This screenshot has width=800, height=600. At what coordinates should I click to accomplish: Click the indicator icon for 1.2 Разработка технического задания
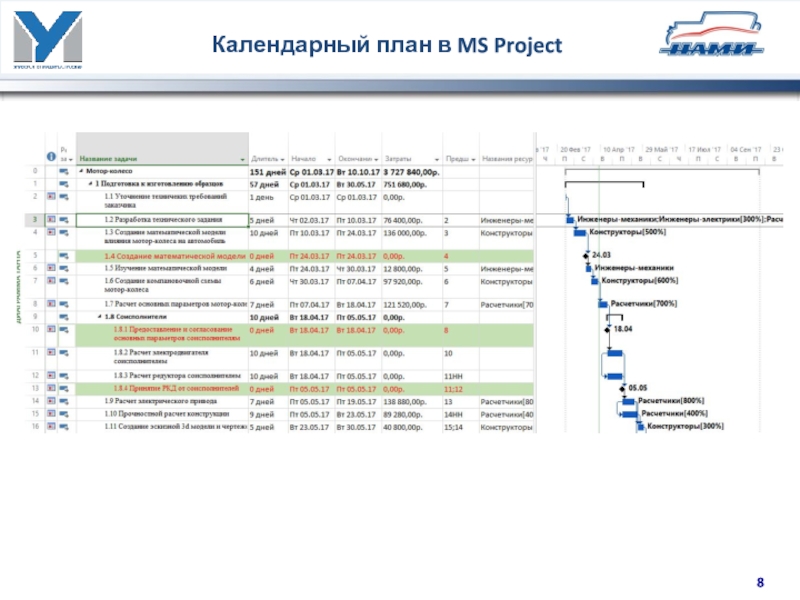(x=51, y=220)
